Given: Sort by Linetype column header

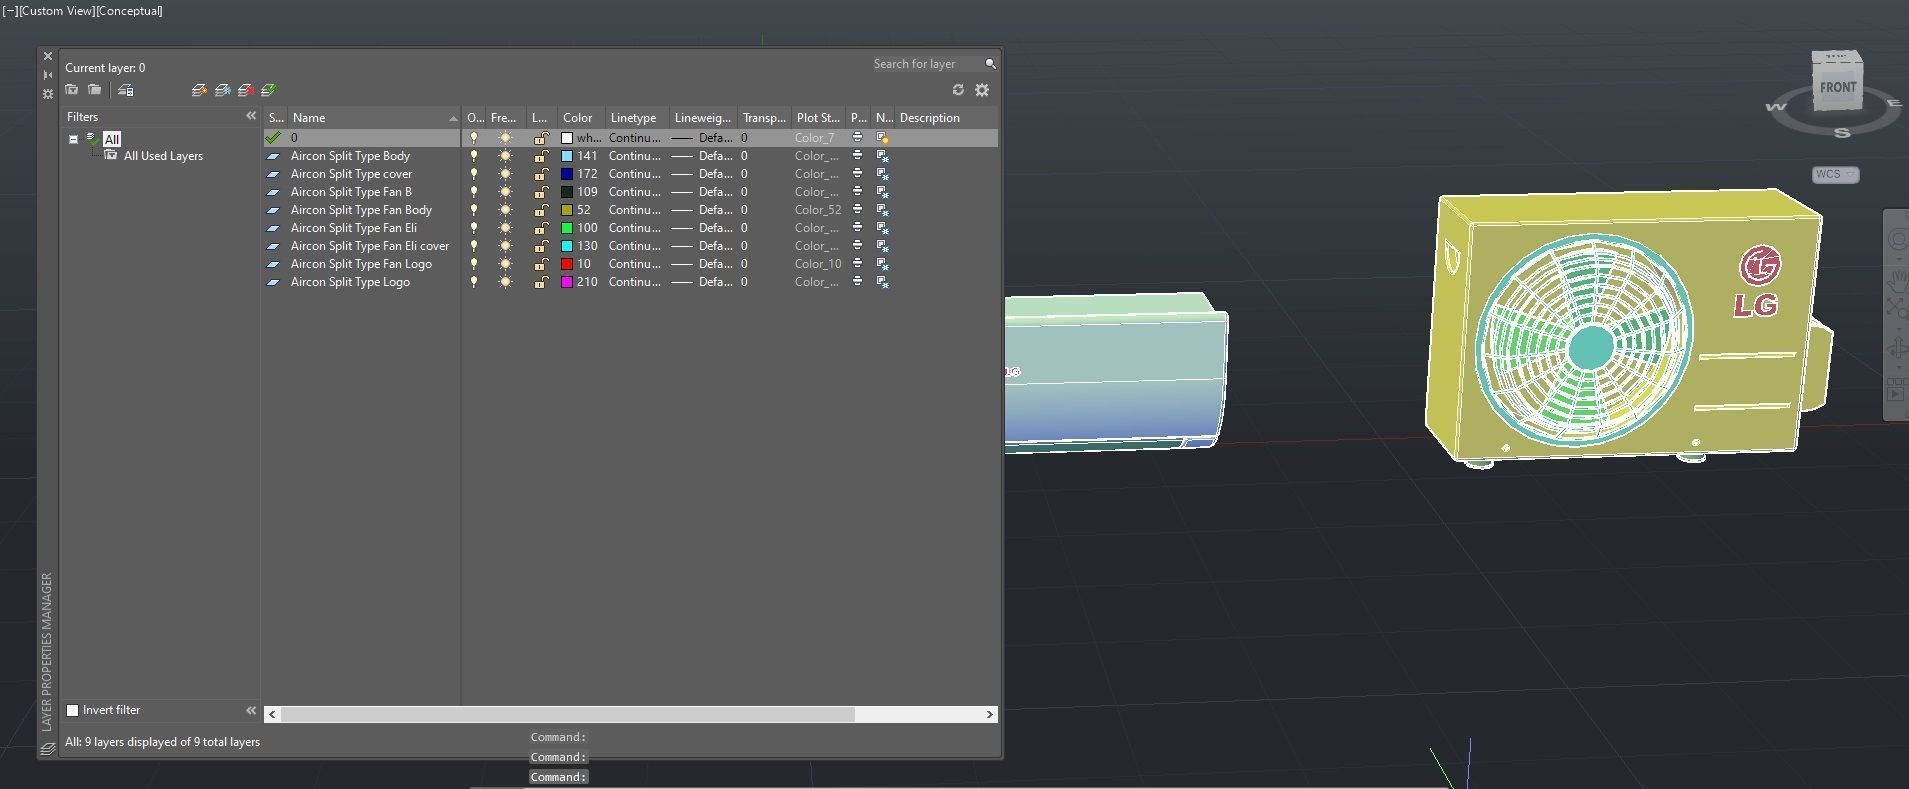Looking at the screenshot, I should pos(634,118).
